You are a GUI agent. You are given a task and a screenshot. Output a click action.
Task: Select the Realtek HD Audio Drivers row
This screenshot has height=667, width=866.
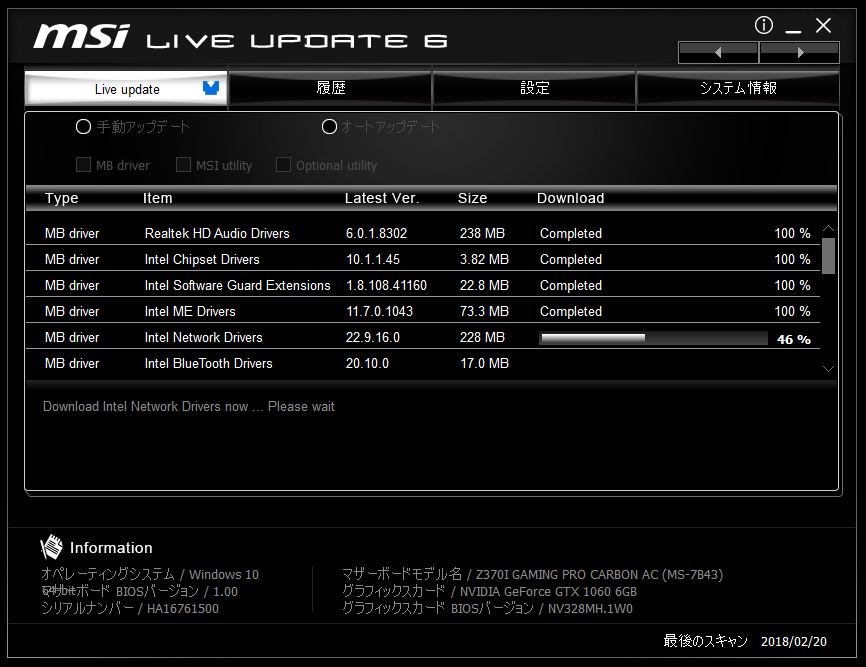423,233
